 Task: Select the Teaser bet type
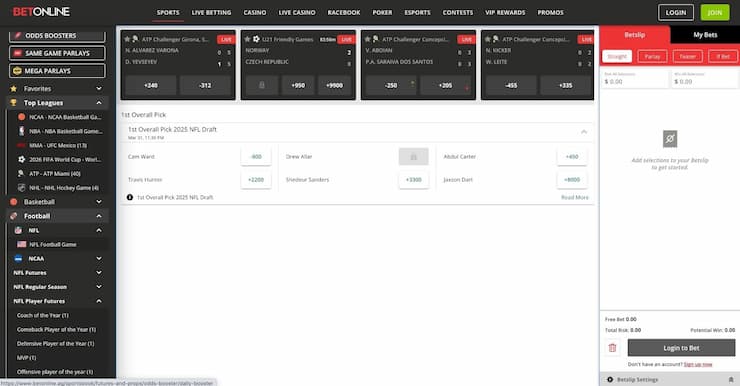click(x=688, y=57)
